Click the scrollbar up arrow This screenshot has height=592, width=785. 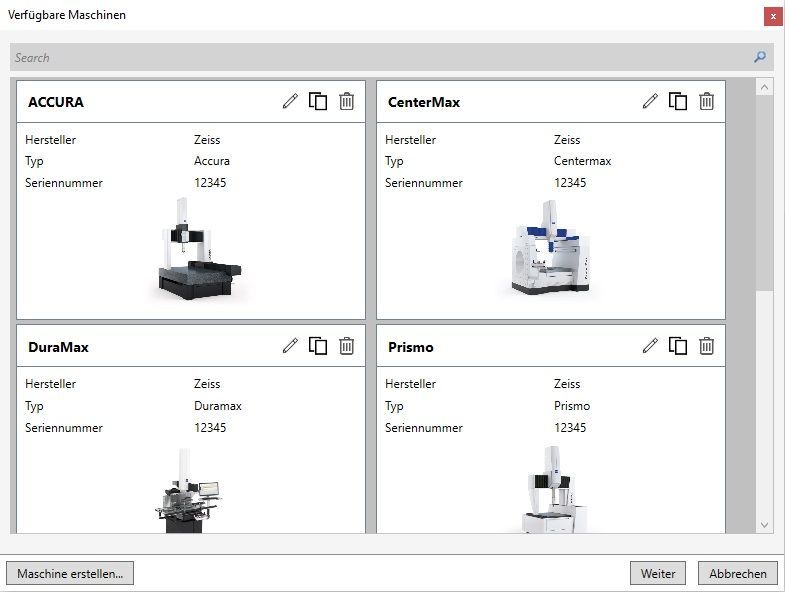point(764,87)
